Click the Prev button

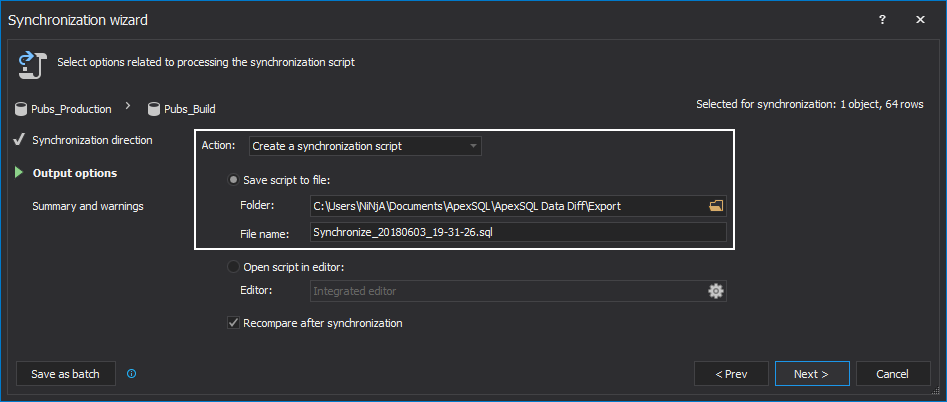(731, 374)
